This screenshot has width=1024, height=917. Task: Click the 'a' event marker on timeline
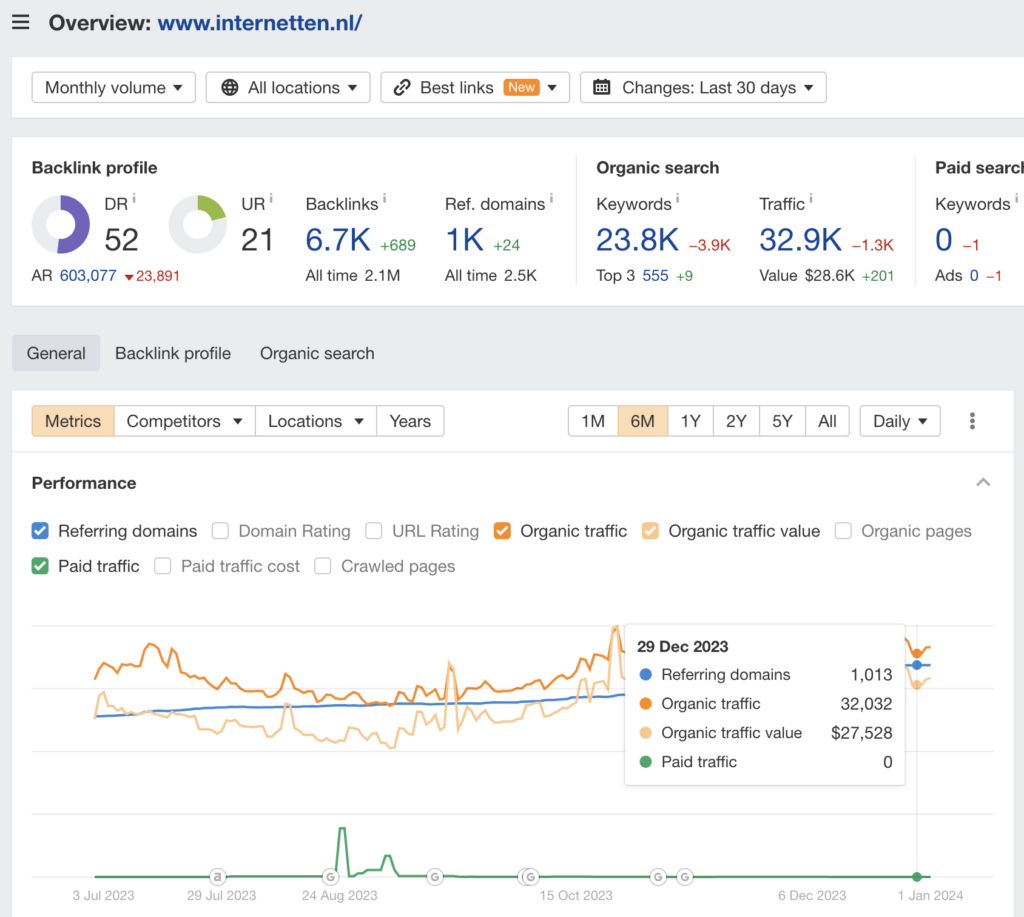pos(217,876)
